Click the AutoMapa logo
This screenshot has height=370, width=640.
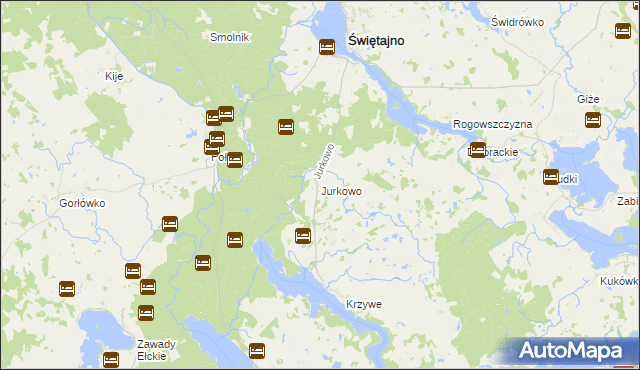pyautogui.click(x=570, y=350)
